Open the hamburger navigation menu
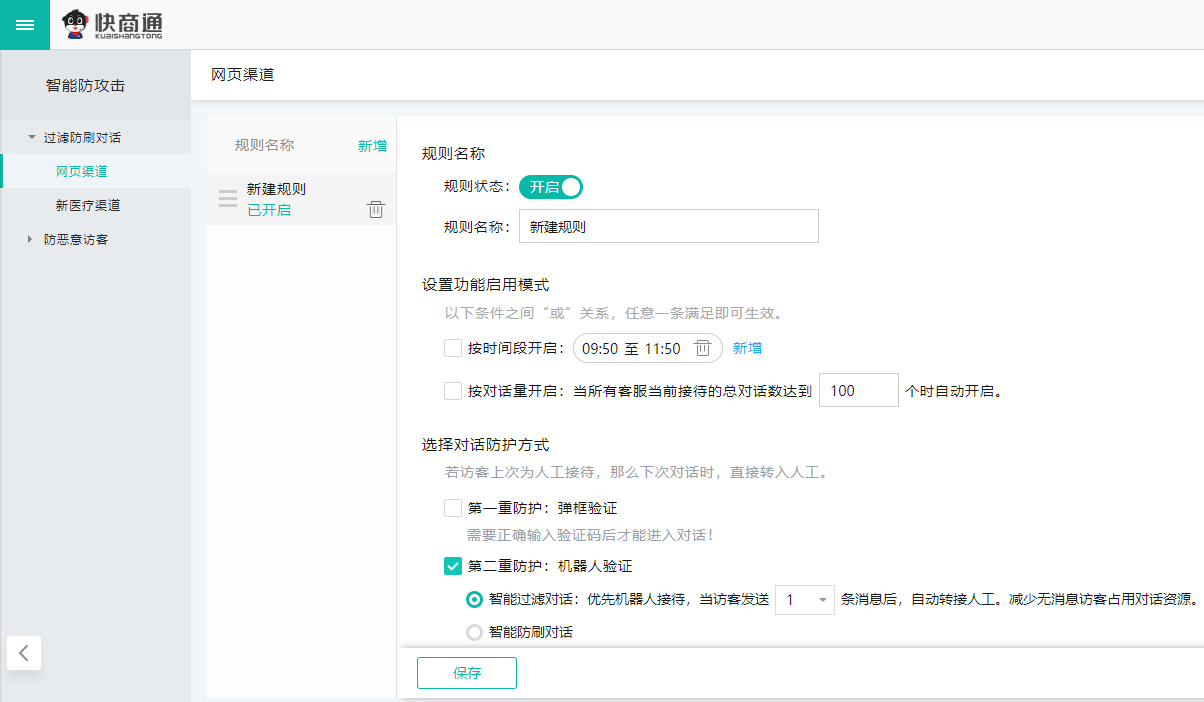 pos(24,24)
